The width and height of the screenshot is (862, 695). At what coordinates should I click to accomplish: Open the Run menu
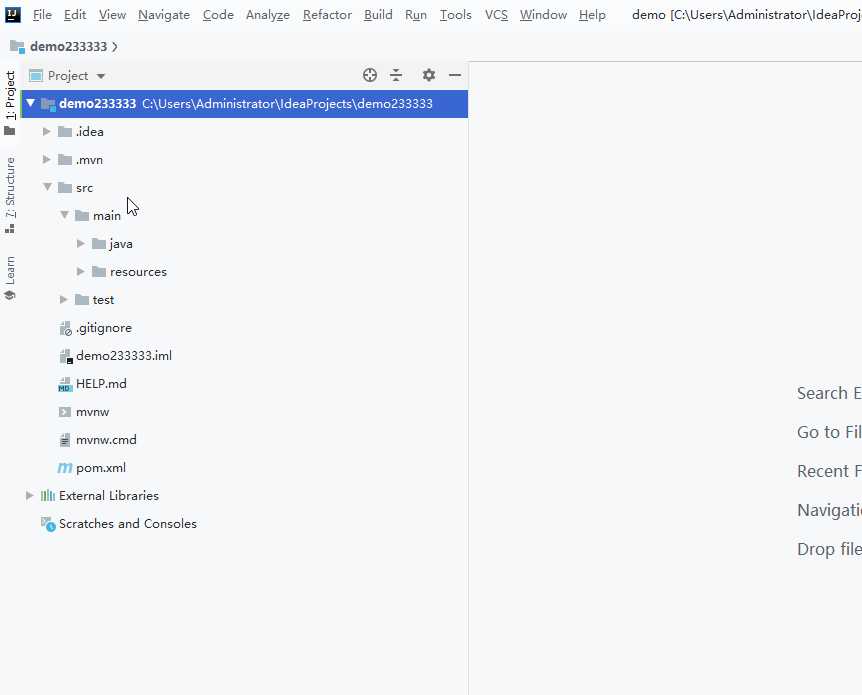[416, 15]
